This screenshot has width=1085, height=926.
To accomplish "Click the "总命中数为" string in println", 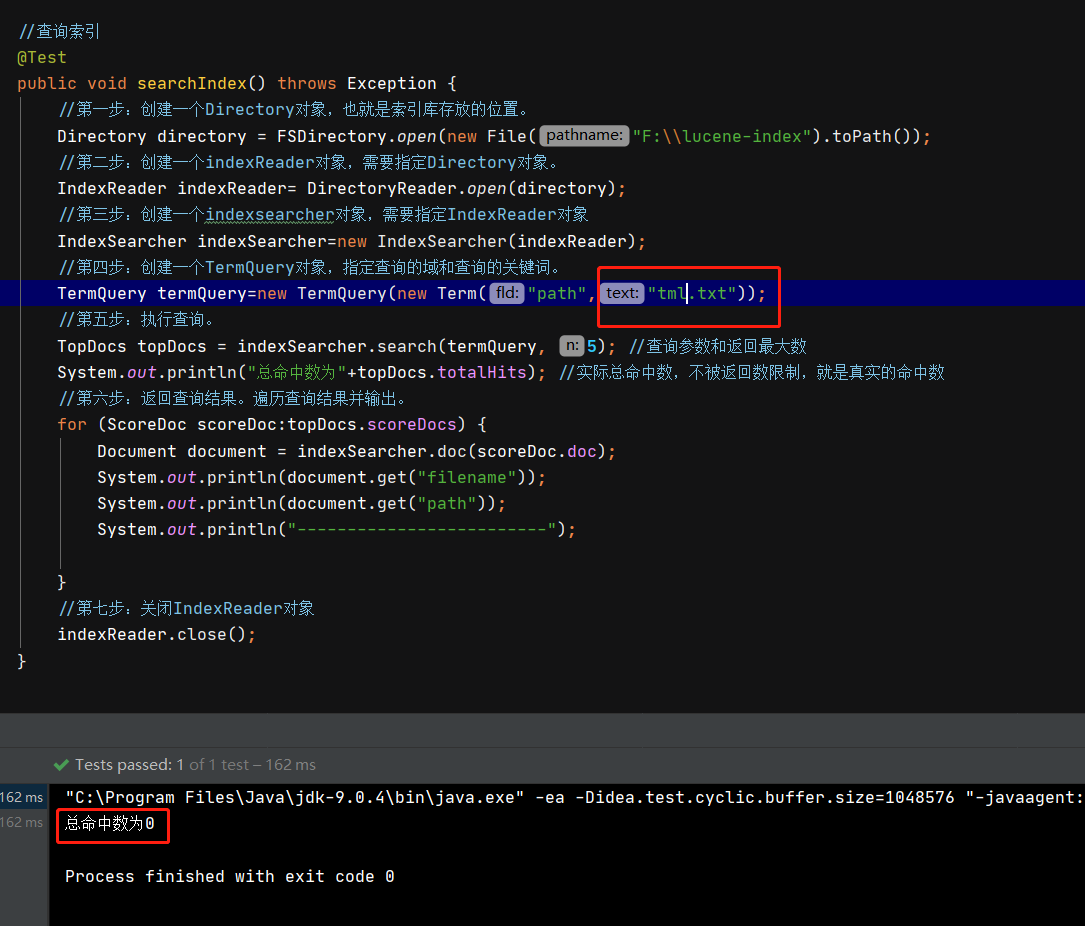I will [x=297, y=372].
